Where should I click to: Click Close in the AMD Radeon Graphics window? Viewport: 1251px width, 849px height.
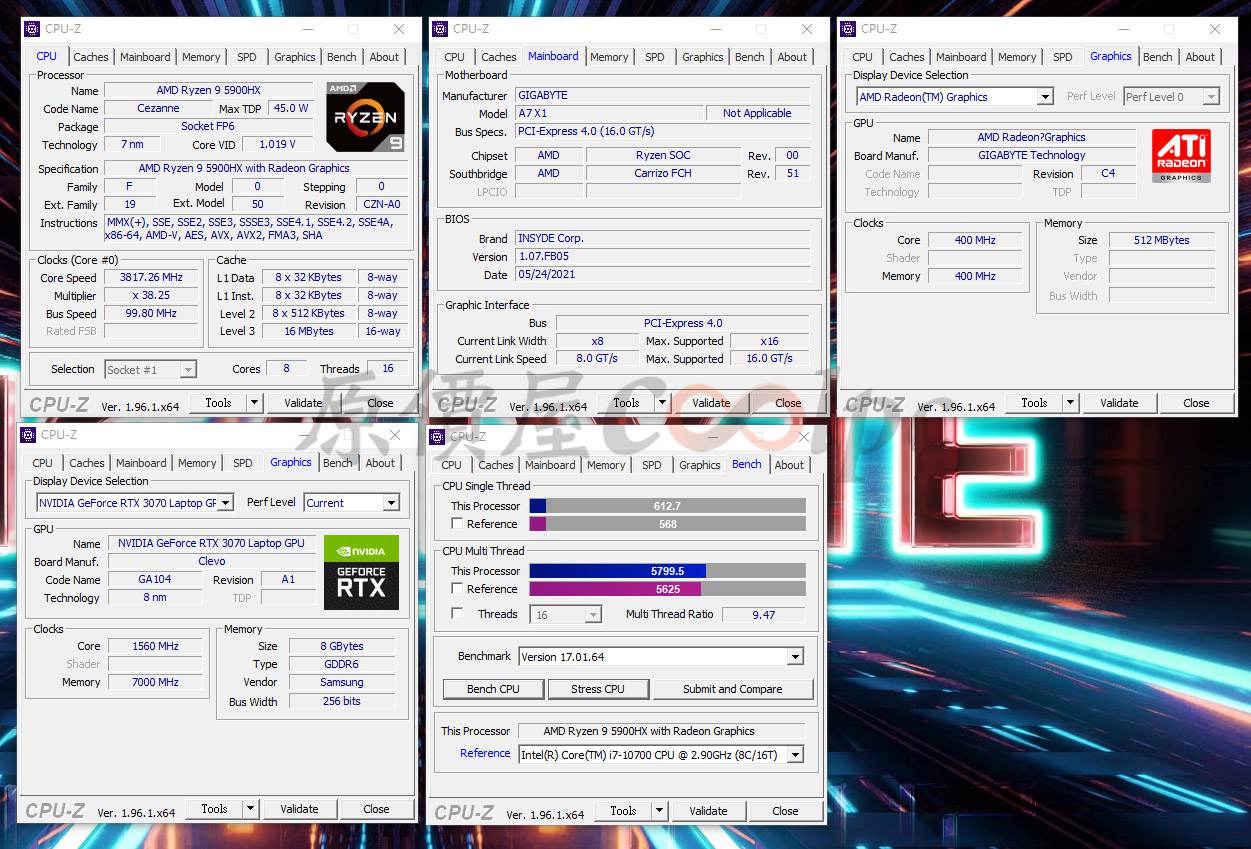pyautogui.click(x=1196, y=403)
